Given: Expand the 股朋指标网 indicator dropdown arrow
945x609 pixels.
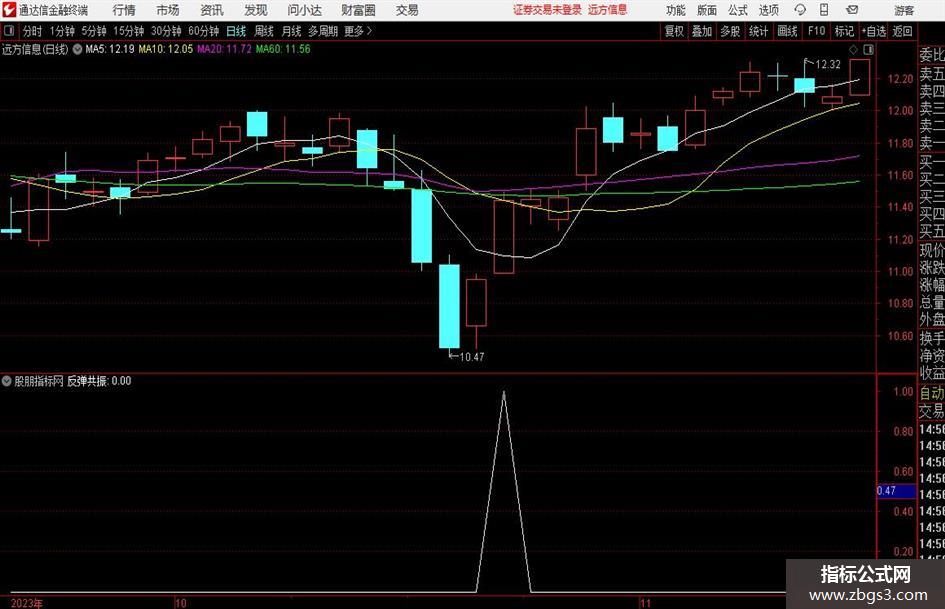Looking at the screenshot, I should point(7,381).
